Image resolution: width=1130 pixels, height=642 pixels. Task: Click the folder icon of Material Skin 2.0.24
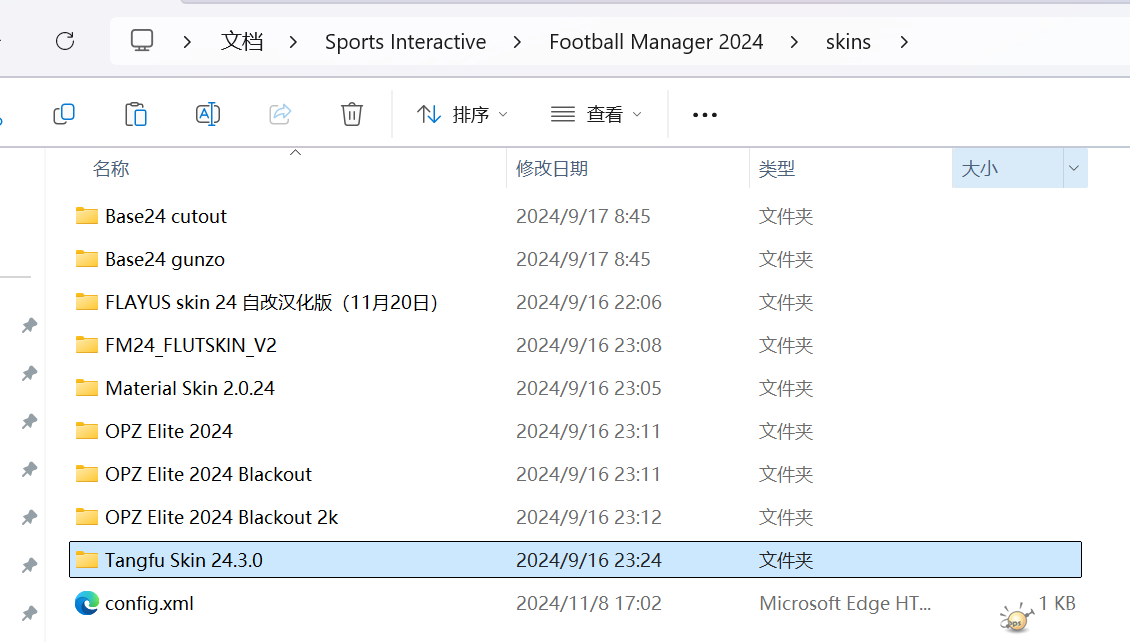tap(86, 388)
